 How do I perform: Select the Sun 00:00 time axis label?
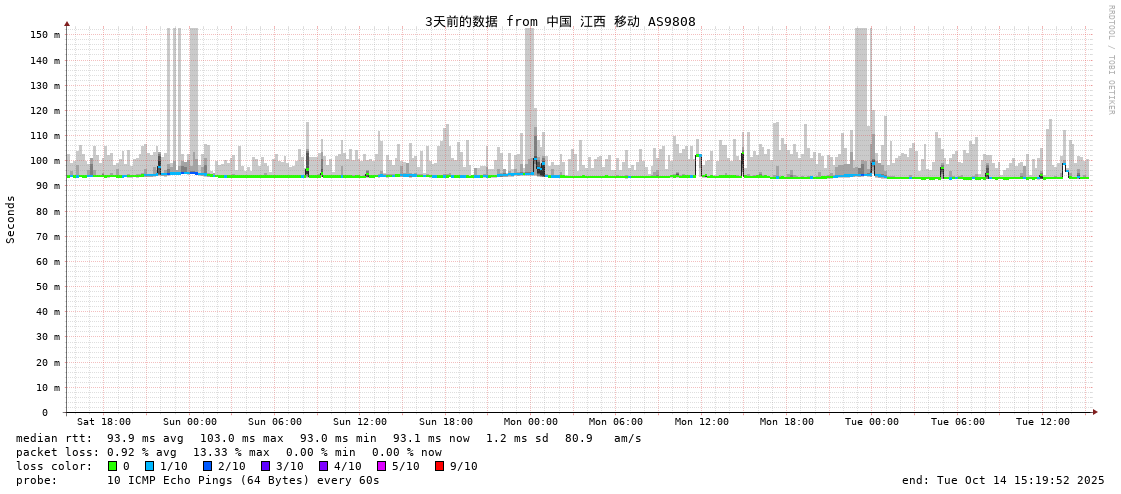coord(190,422)
